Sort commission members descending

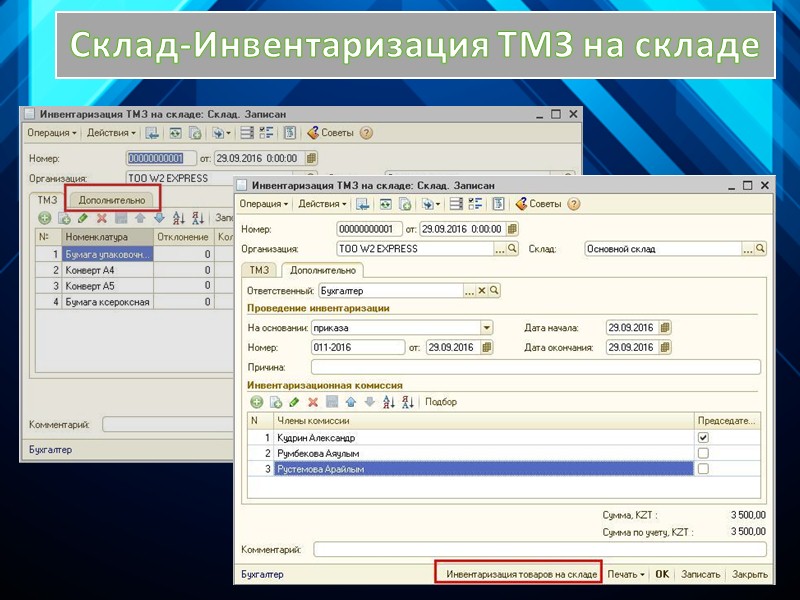408,402
